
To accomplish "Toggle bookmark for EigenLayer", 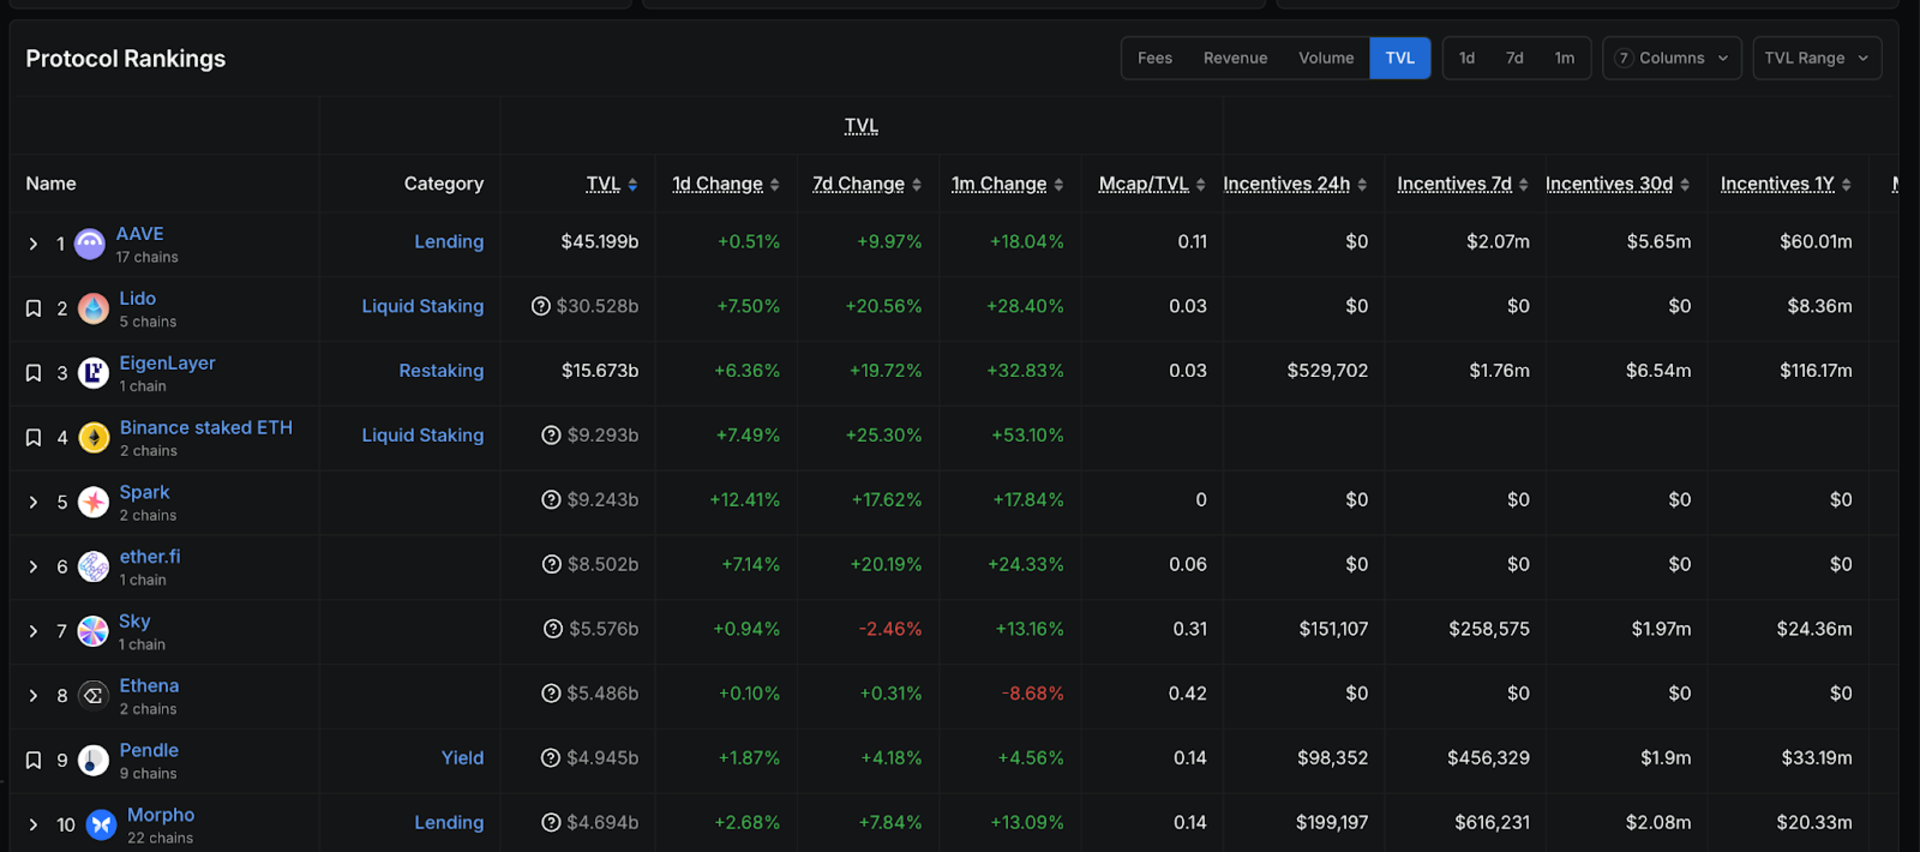I will [x=33, y=373].
